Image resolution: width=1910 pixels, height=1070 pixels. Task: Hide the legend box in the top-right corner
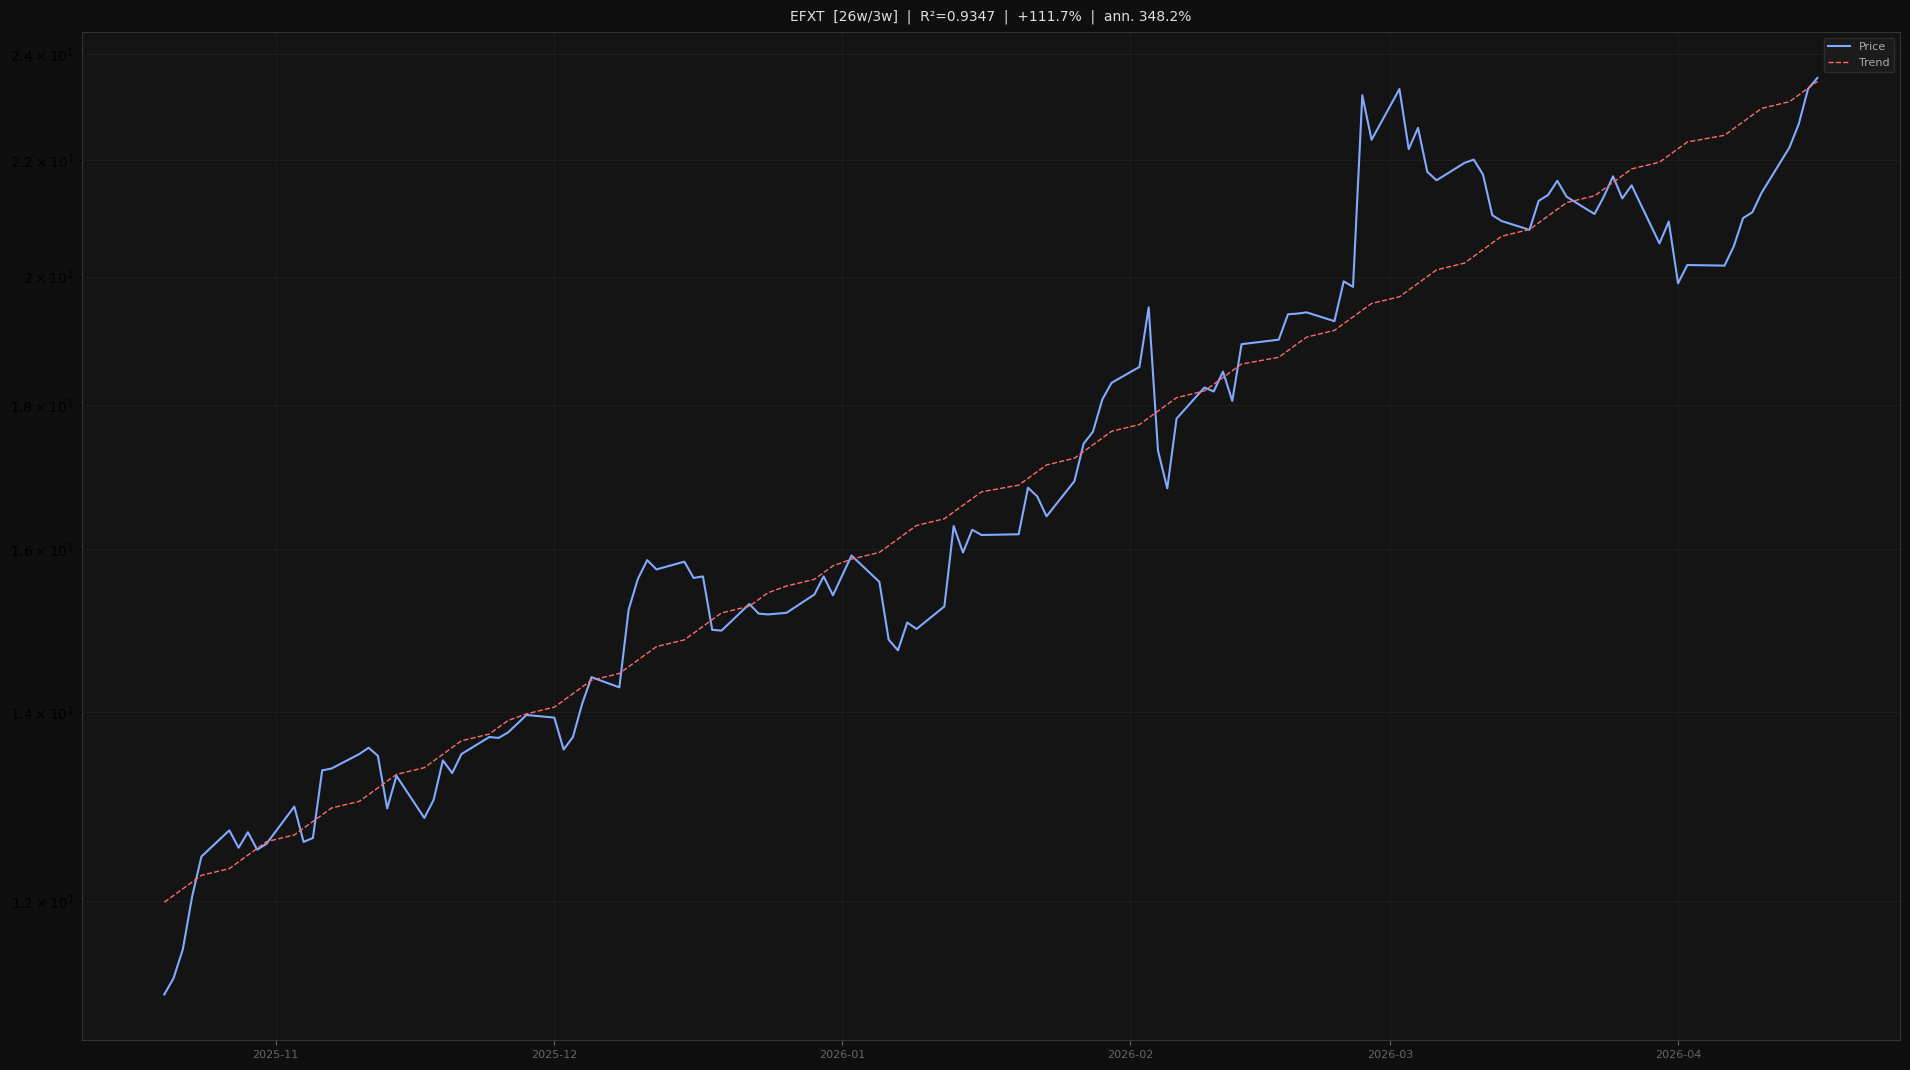point(1858,54)
